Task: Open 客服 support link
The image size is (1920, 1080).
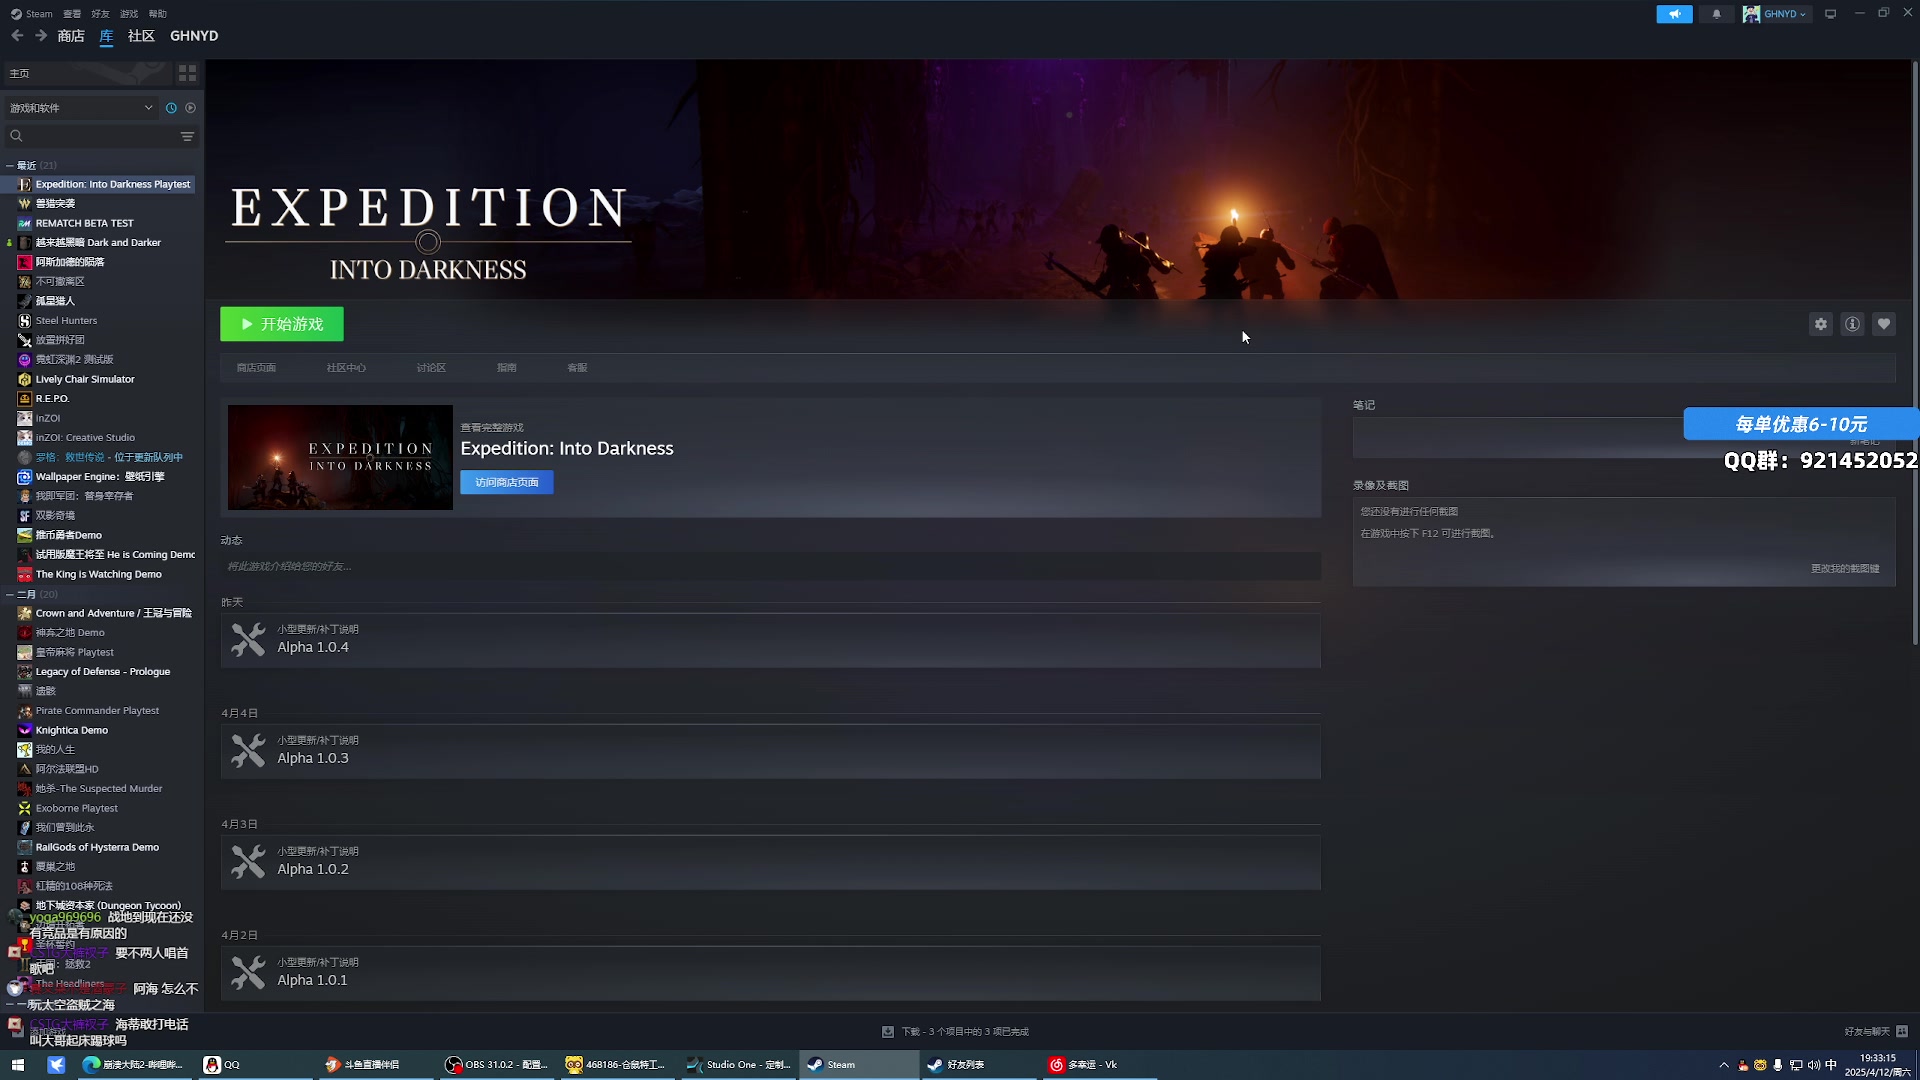Action: 577,368
